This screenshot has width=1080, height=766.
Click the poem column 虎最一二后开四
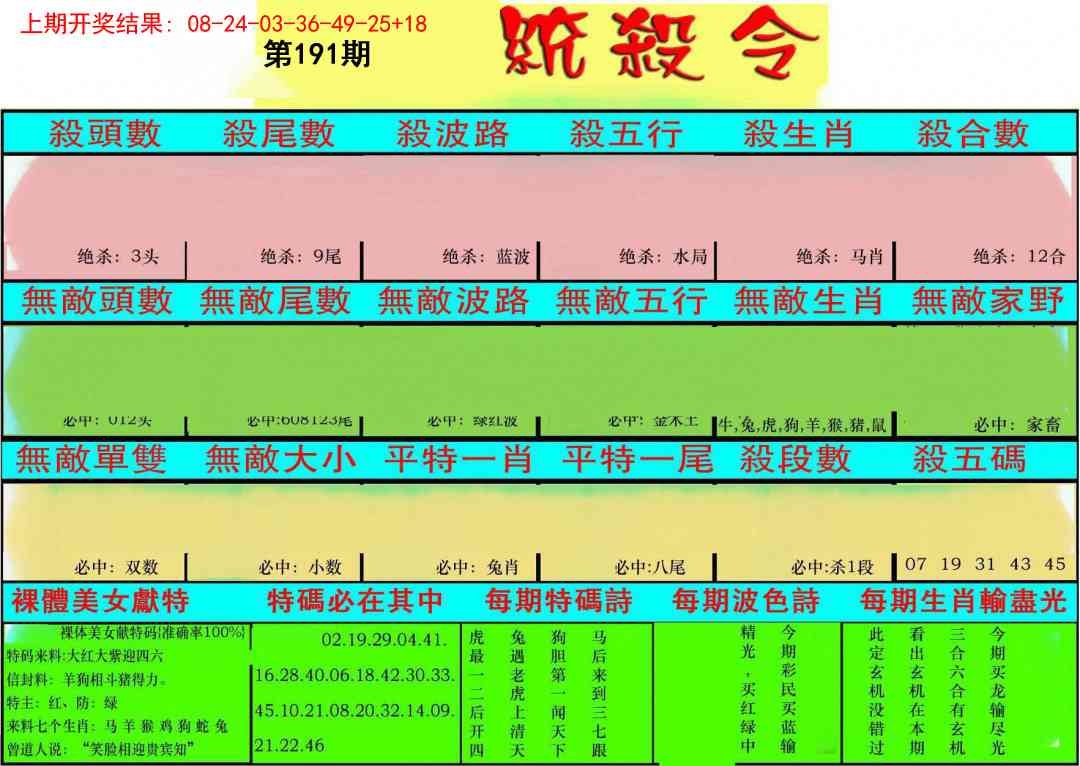coord(477,693)
